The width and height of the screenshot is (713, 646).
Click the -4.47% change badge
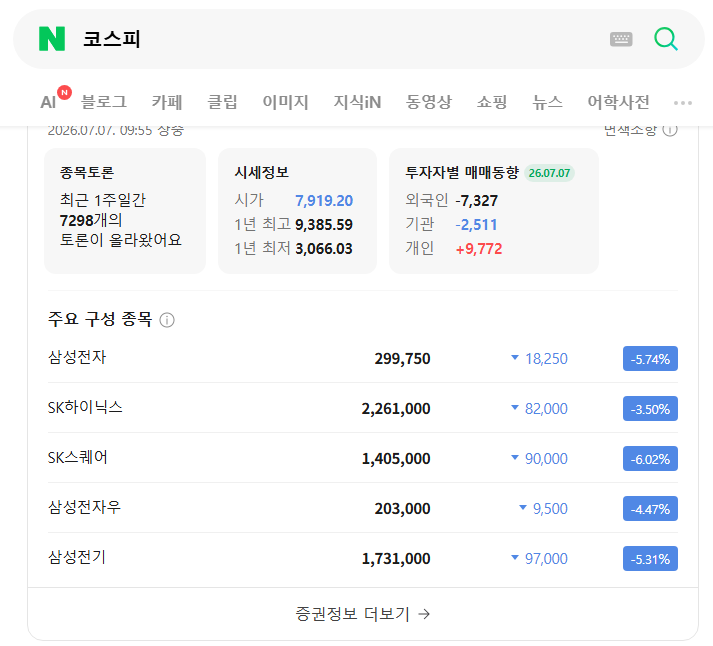(x=650, y=509)
